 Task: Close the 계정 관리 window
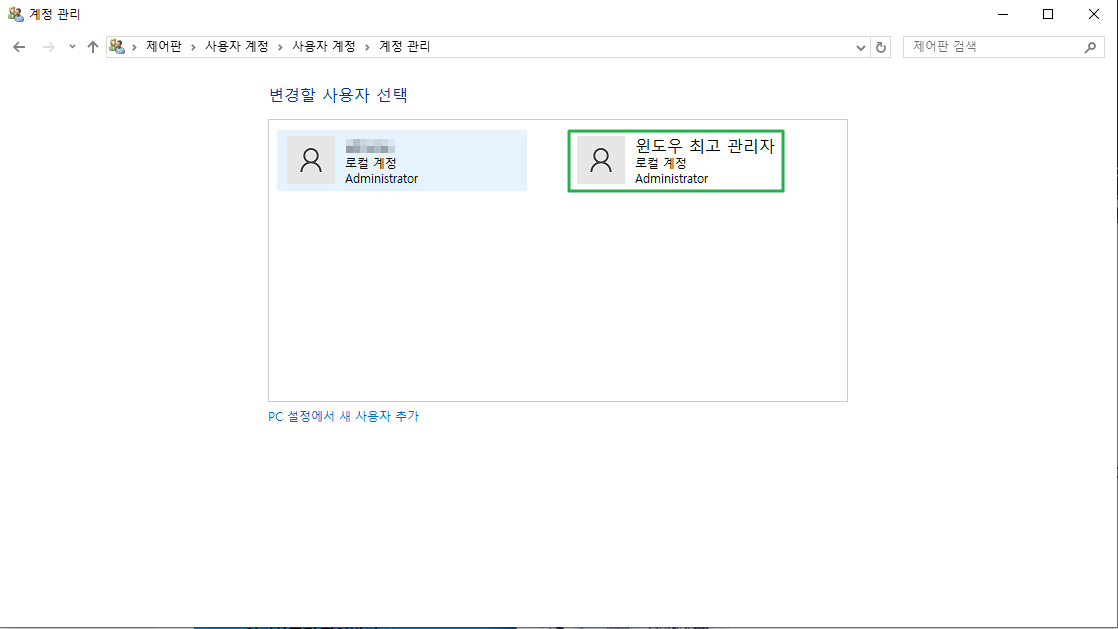point(1094,14)
